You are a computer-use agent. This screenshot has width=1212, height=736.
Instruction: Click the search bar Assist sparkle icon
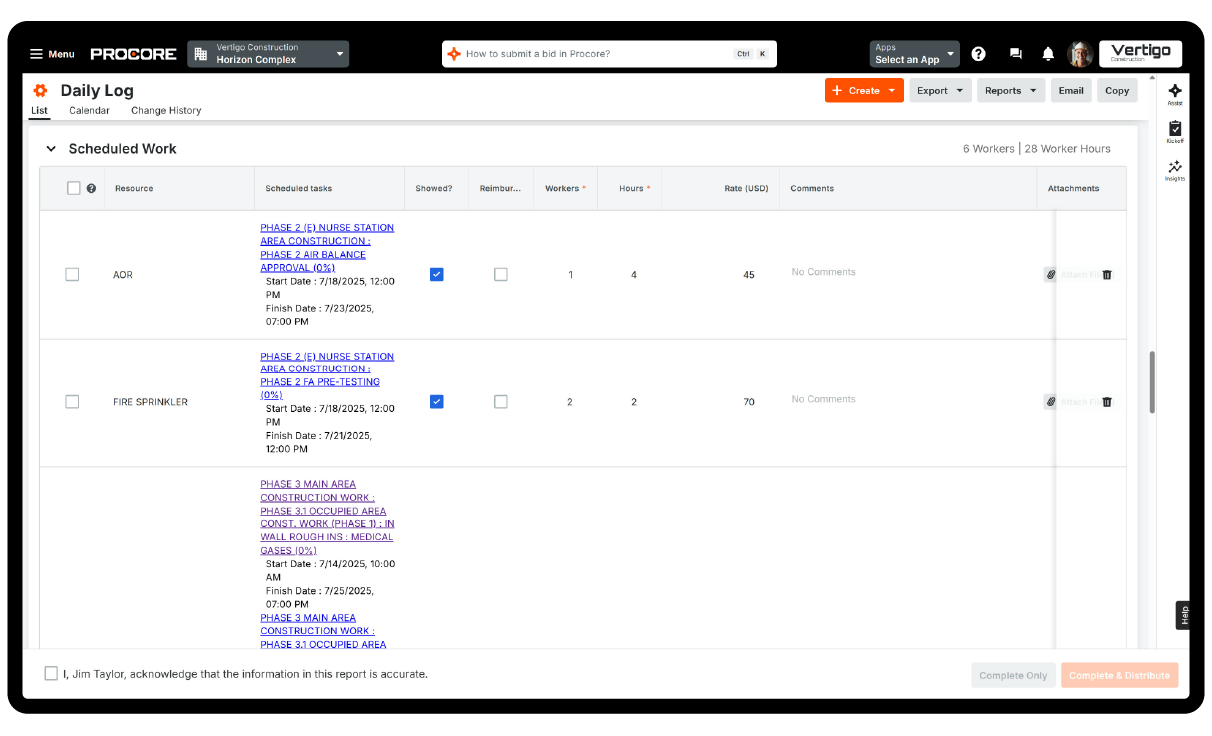point(454,54)
